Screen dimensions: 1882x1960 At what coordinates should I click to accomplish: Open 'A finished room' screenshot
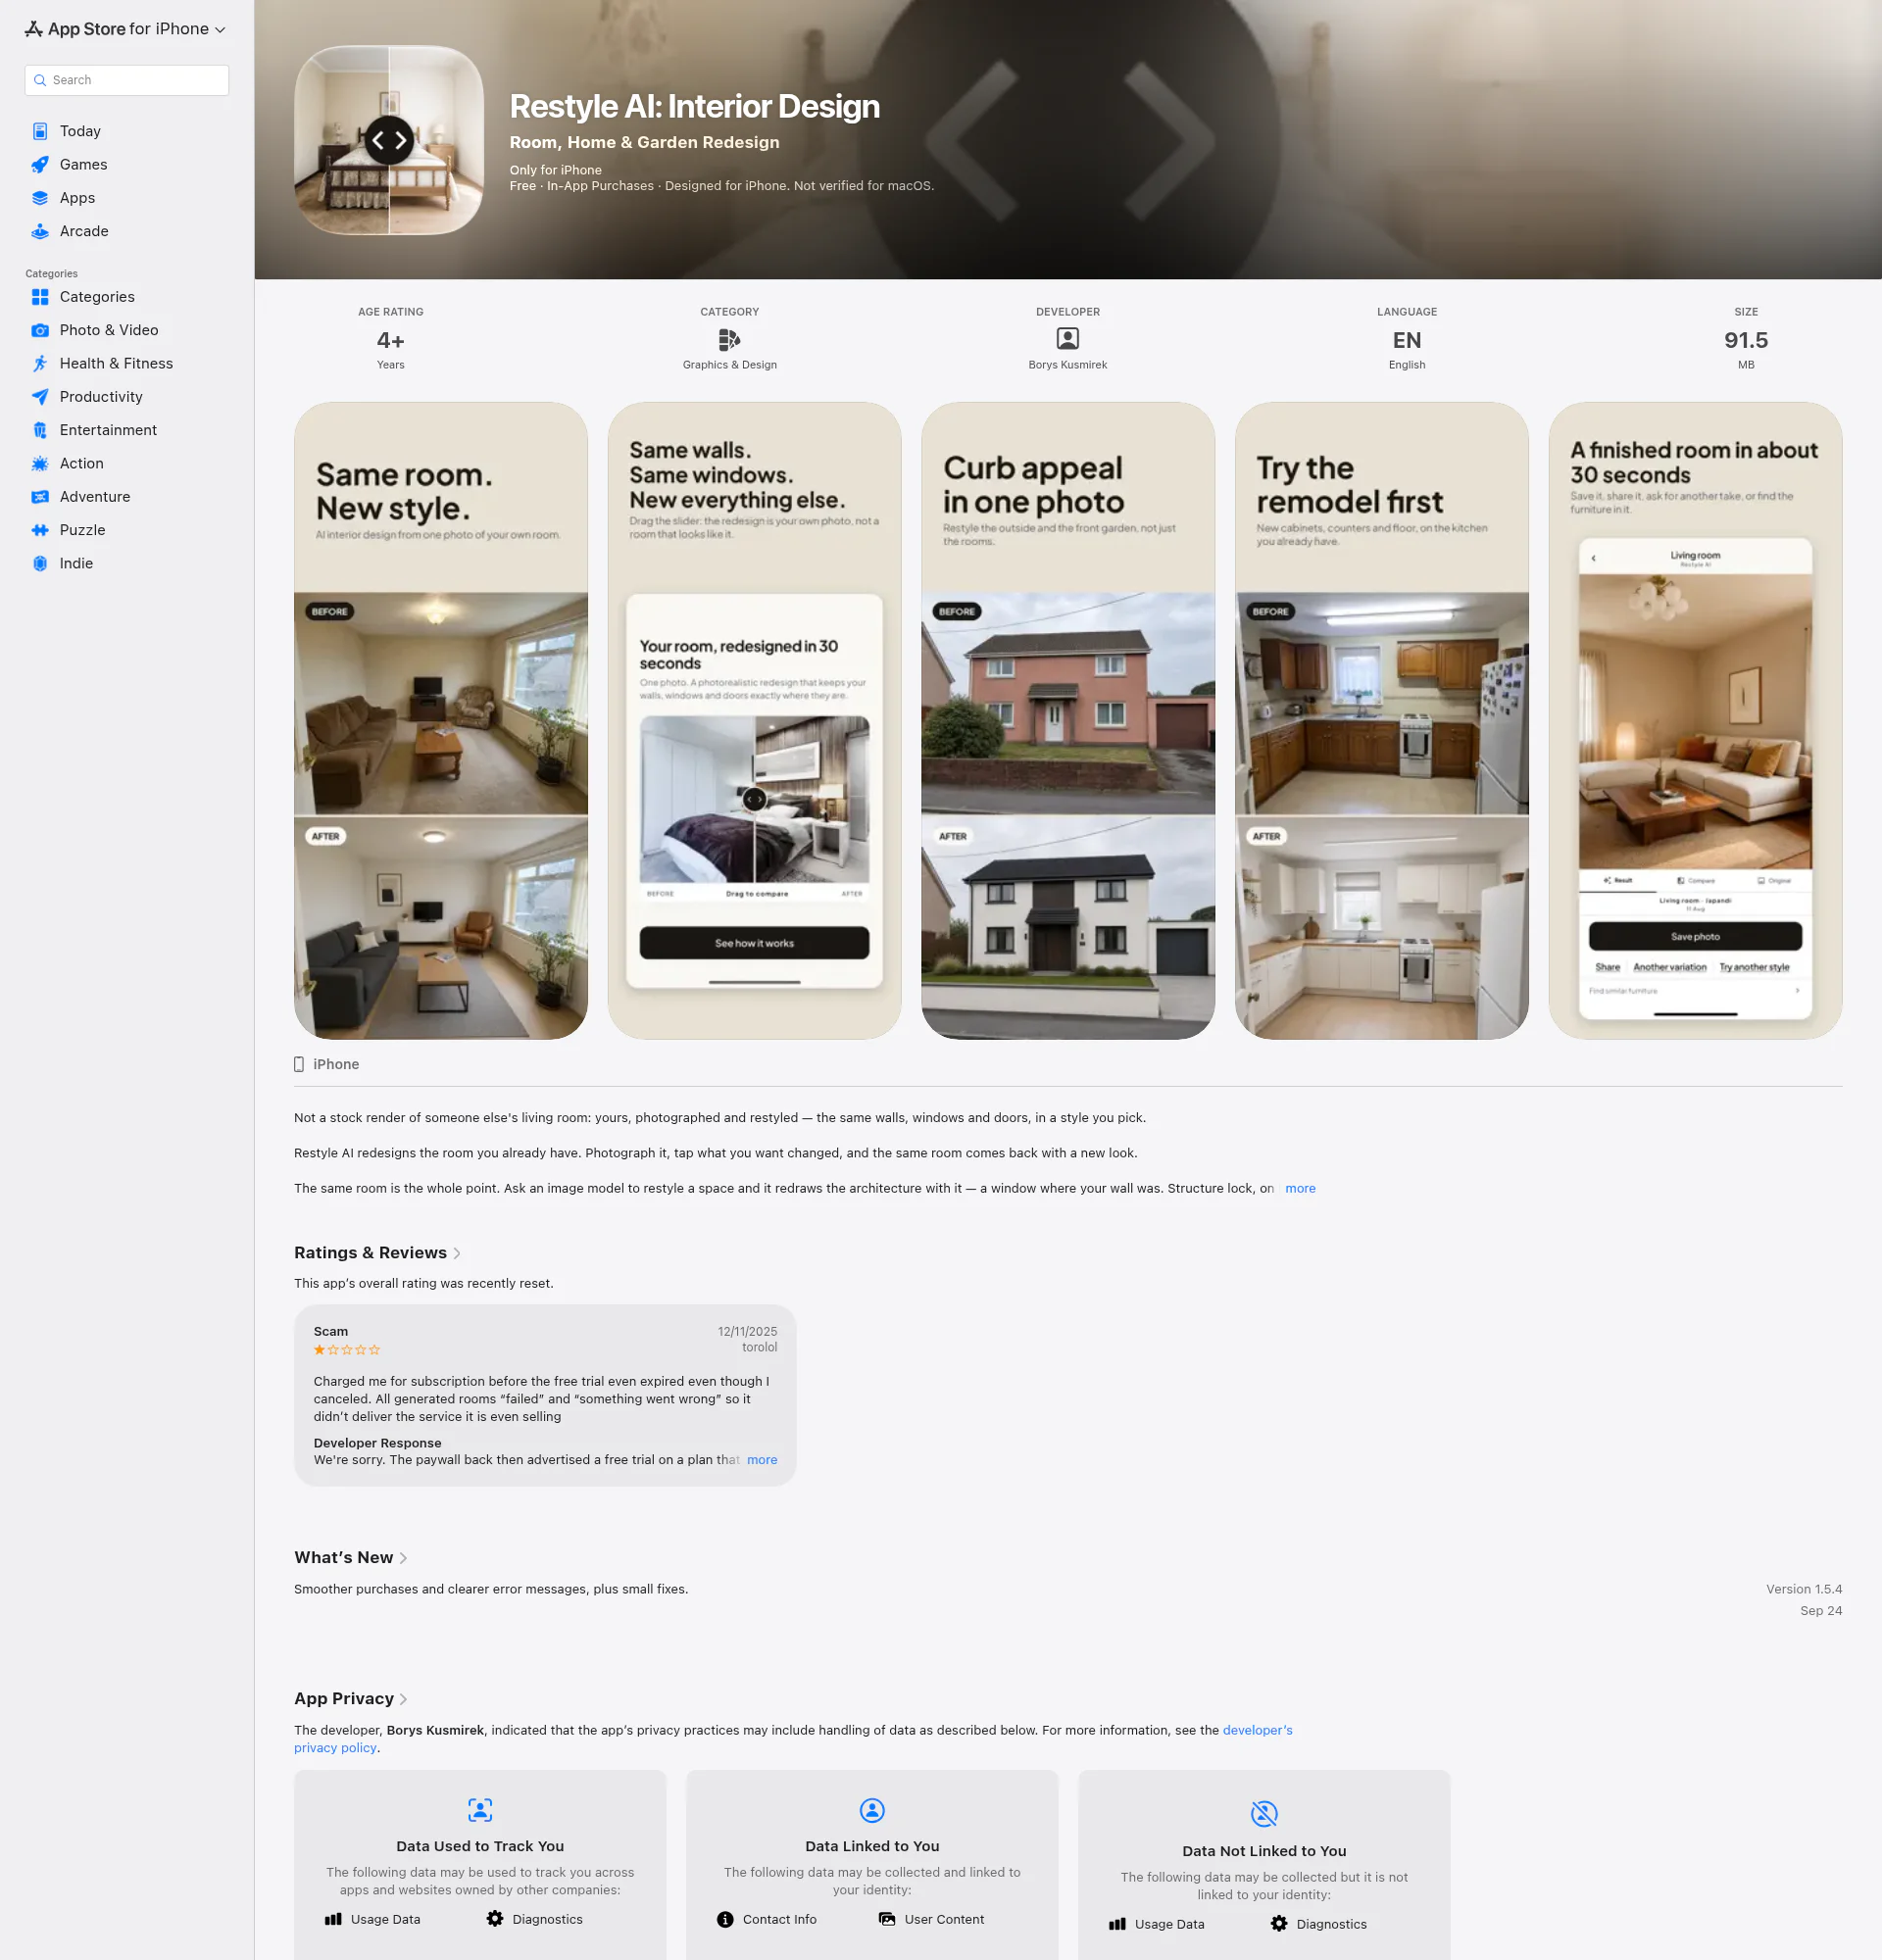1695,720
